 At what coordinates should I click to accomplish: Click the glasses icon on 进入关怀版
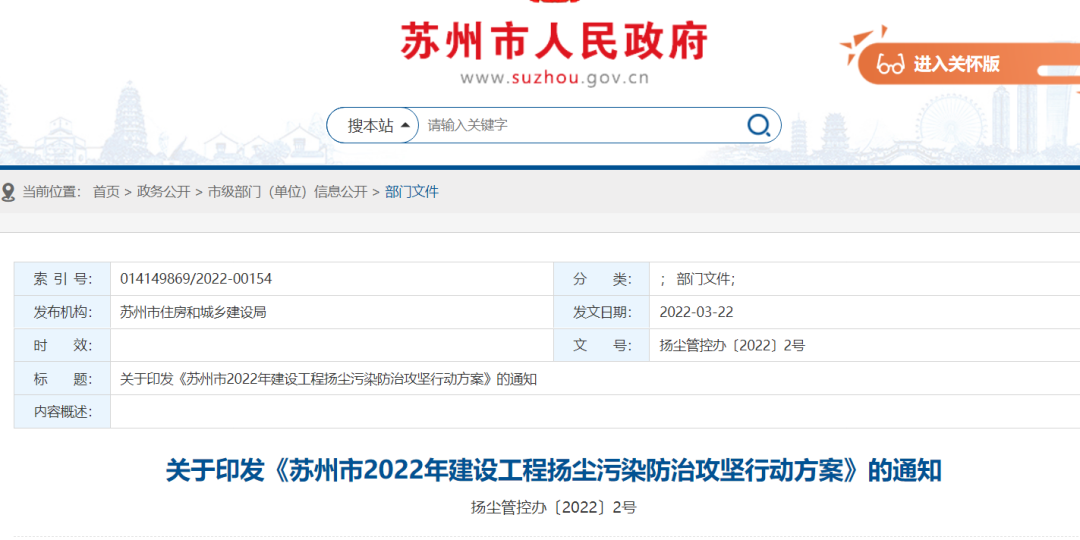coord(890,64)
